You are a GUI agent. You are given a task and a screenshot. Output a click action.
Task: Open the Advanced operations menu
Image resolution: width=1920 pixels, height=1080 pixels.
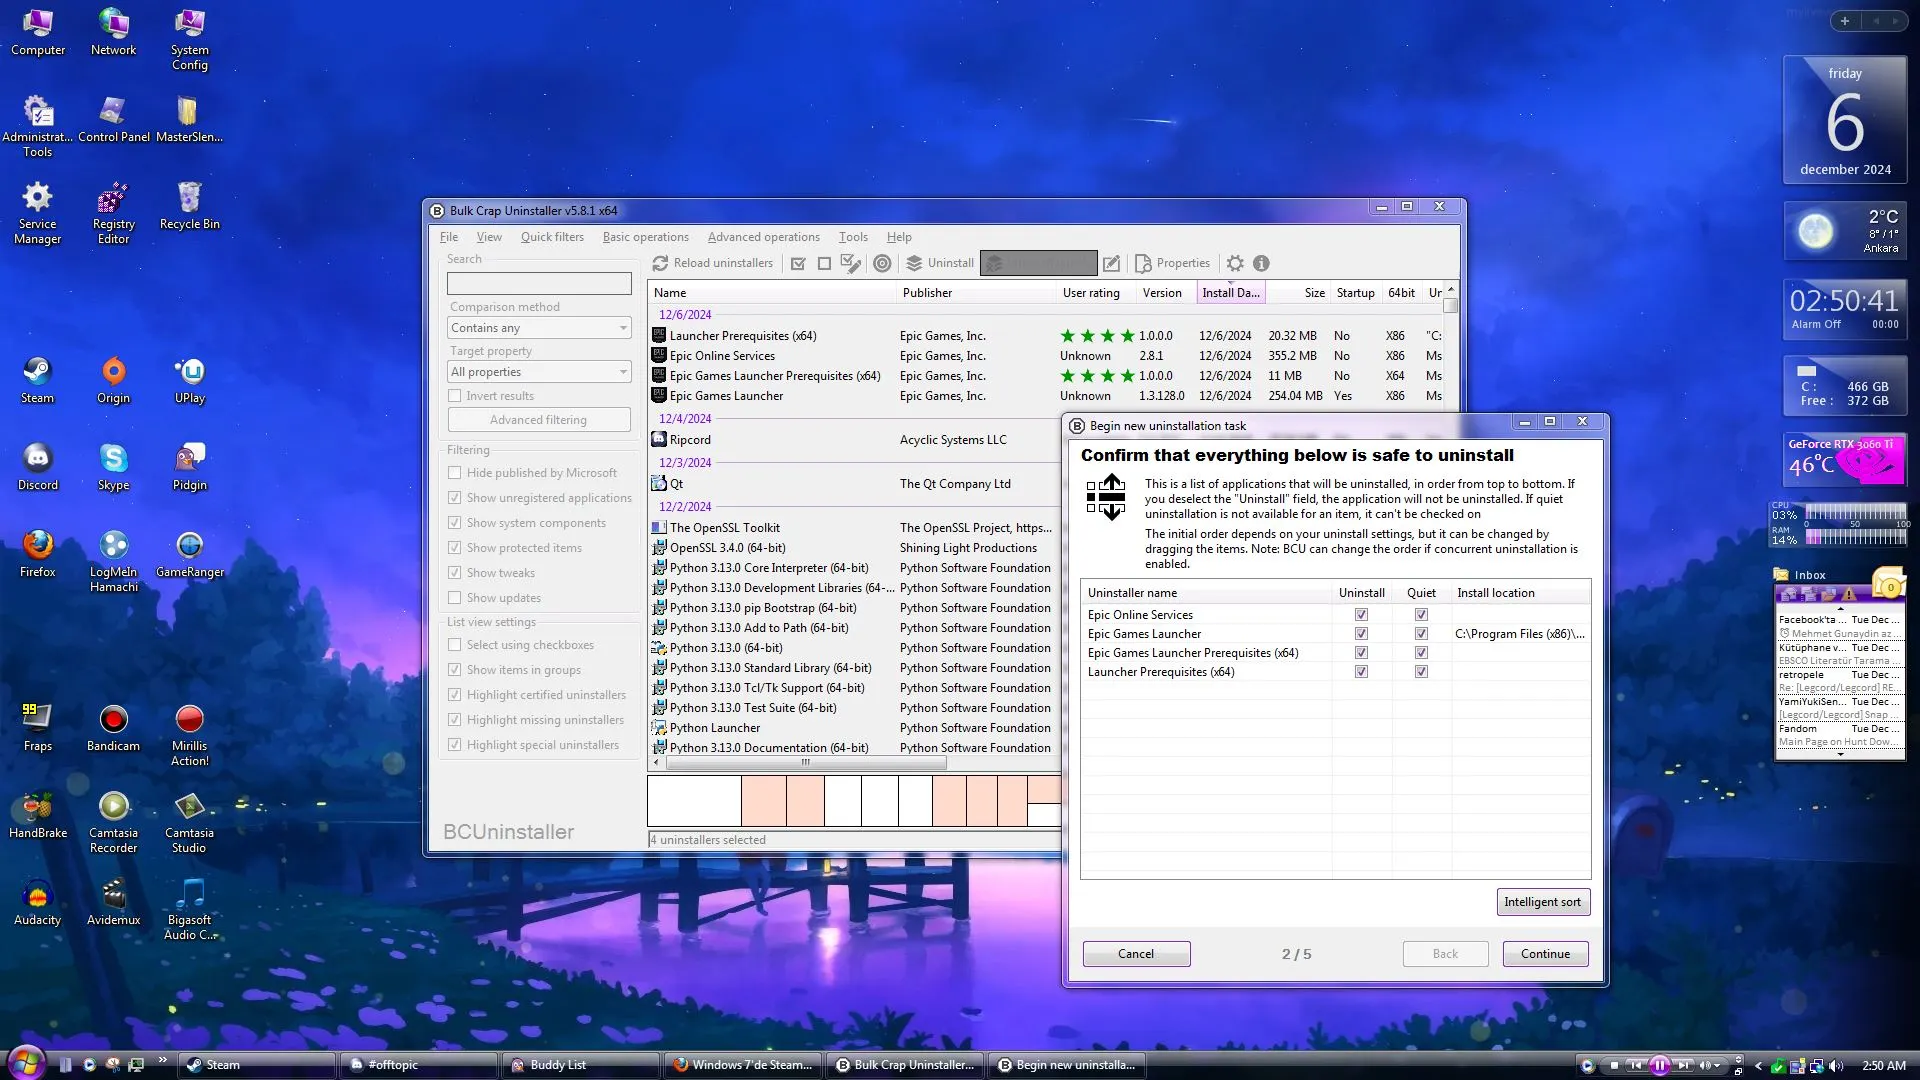763,237
